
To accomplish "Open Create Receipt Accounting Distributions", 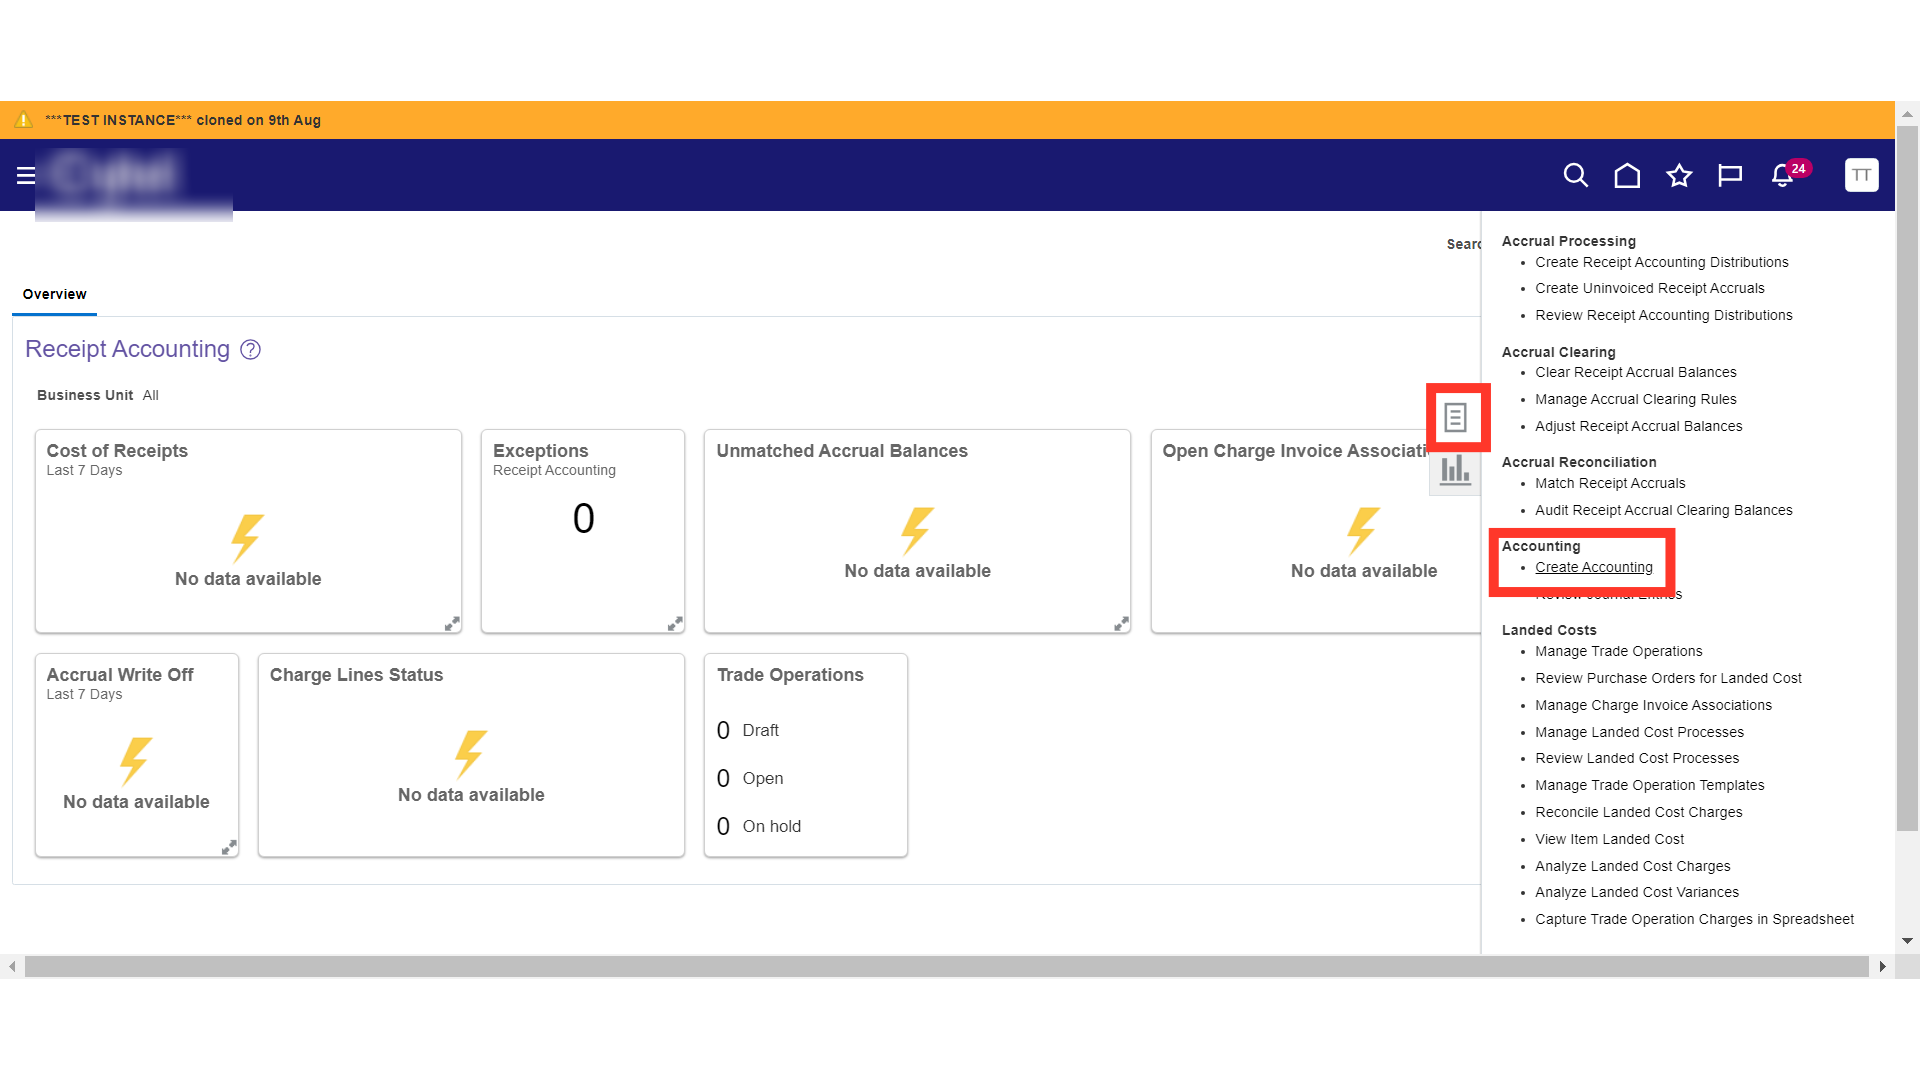I will point(1662,262).
